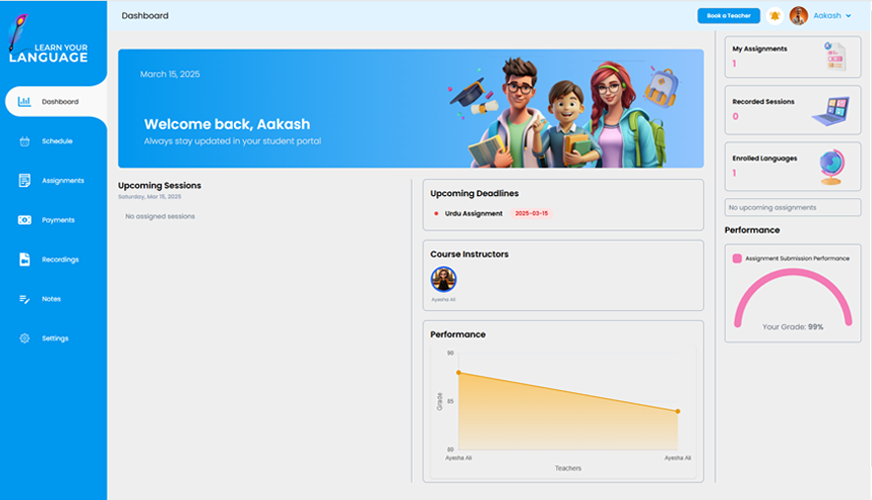Click the user profile avatar in header
Image resolution: width=872 pixels, height=500 pixels.
(x=798, y=16)
